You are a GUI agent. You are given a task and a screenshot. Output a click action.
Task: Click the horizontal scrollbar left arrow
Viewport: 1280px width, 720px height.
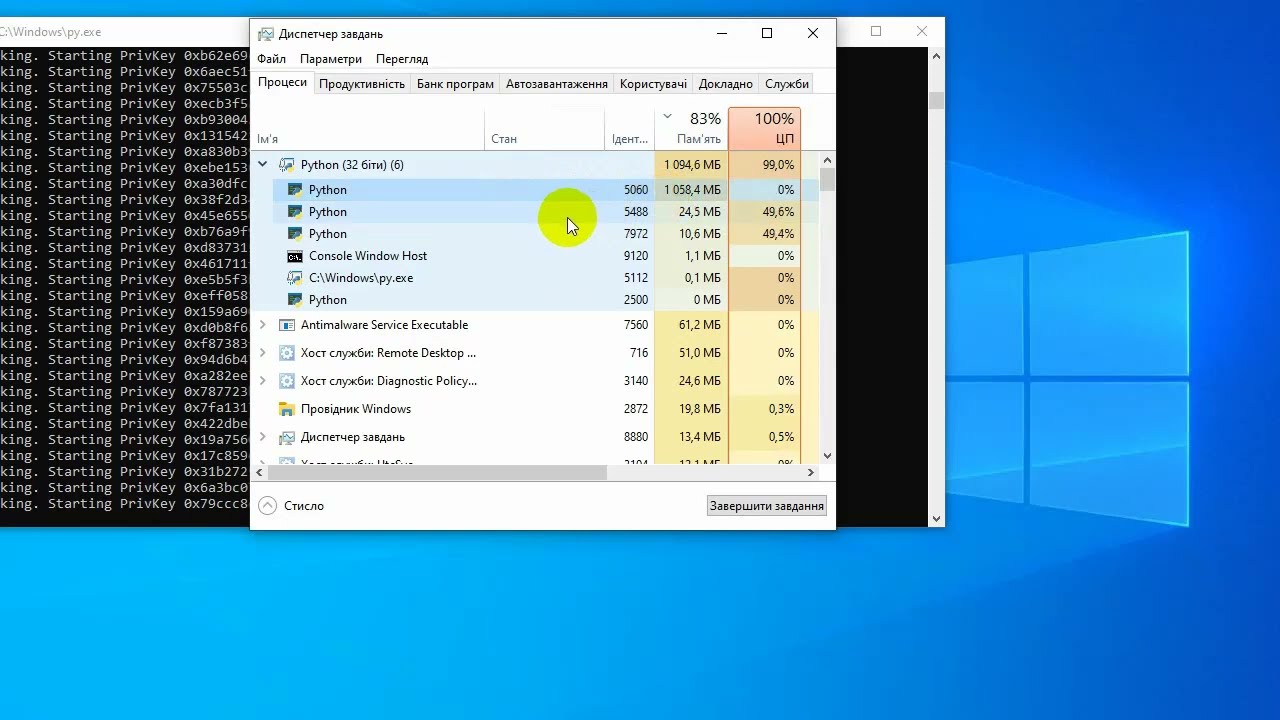(x=261, y=473)
